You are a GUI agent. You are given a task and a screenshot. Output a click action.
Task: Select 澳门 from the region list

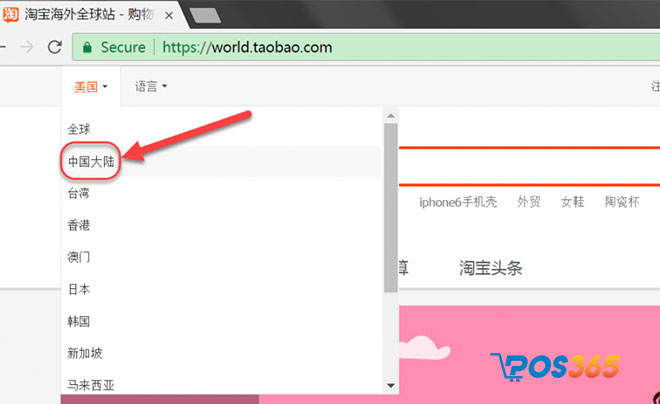(x=221, y=257)
